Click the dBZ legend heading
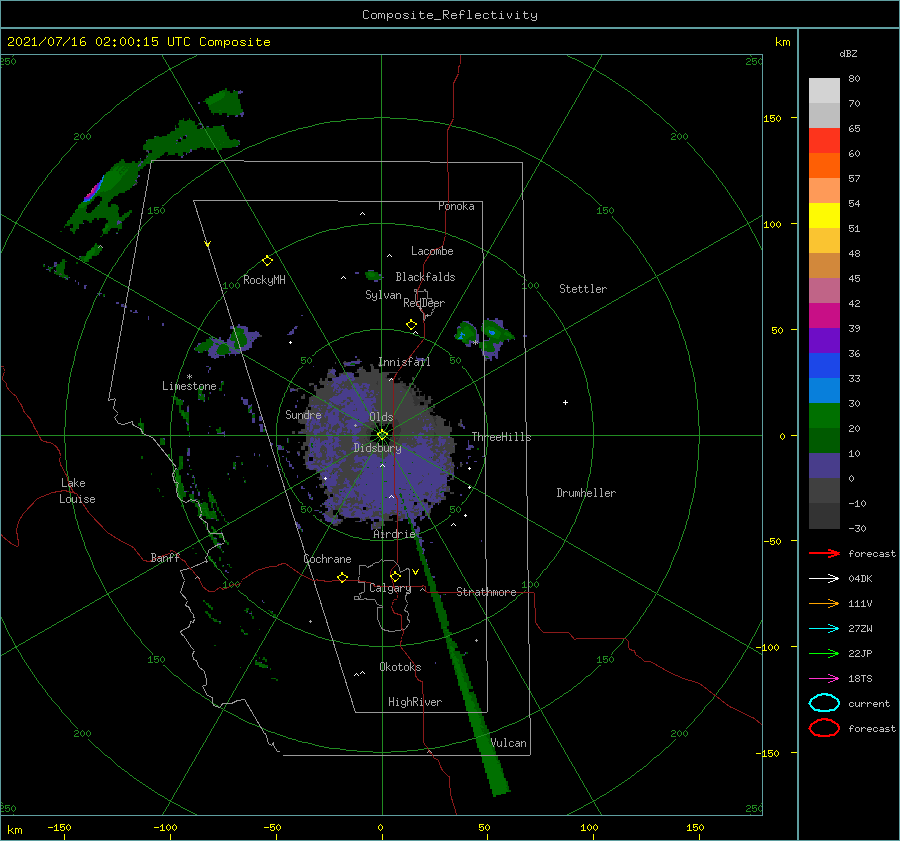Image resolution: width=900 pixels, height=841 pixels. point(848,53)
